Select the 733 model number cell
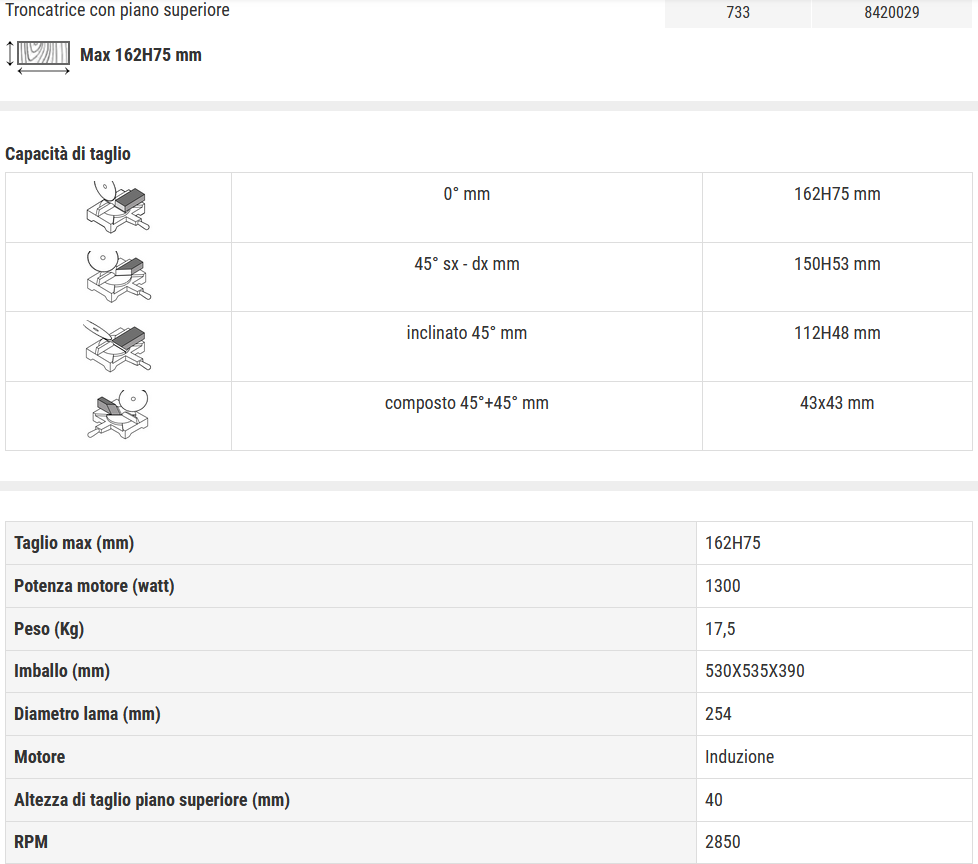Screen dimensions: 978x864 [x=738, y=12]
